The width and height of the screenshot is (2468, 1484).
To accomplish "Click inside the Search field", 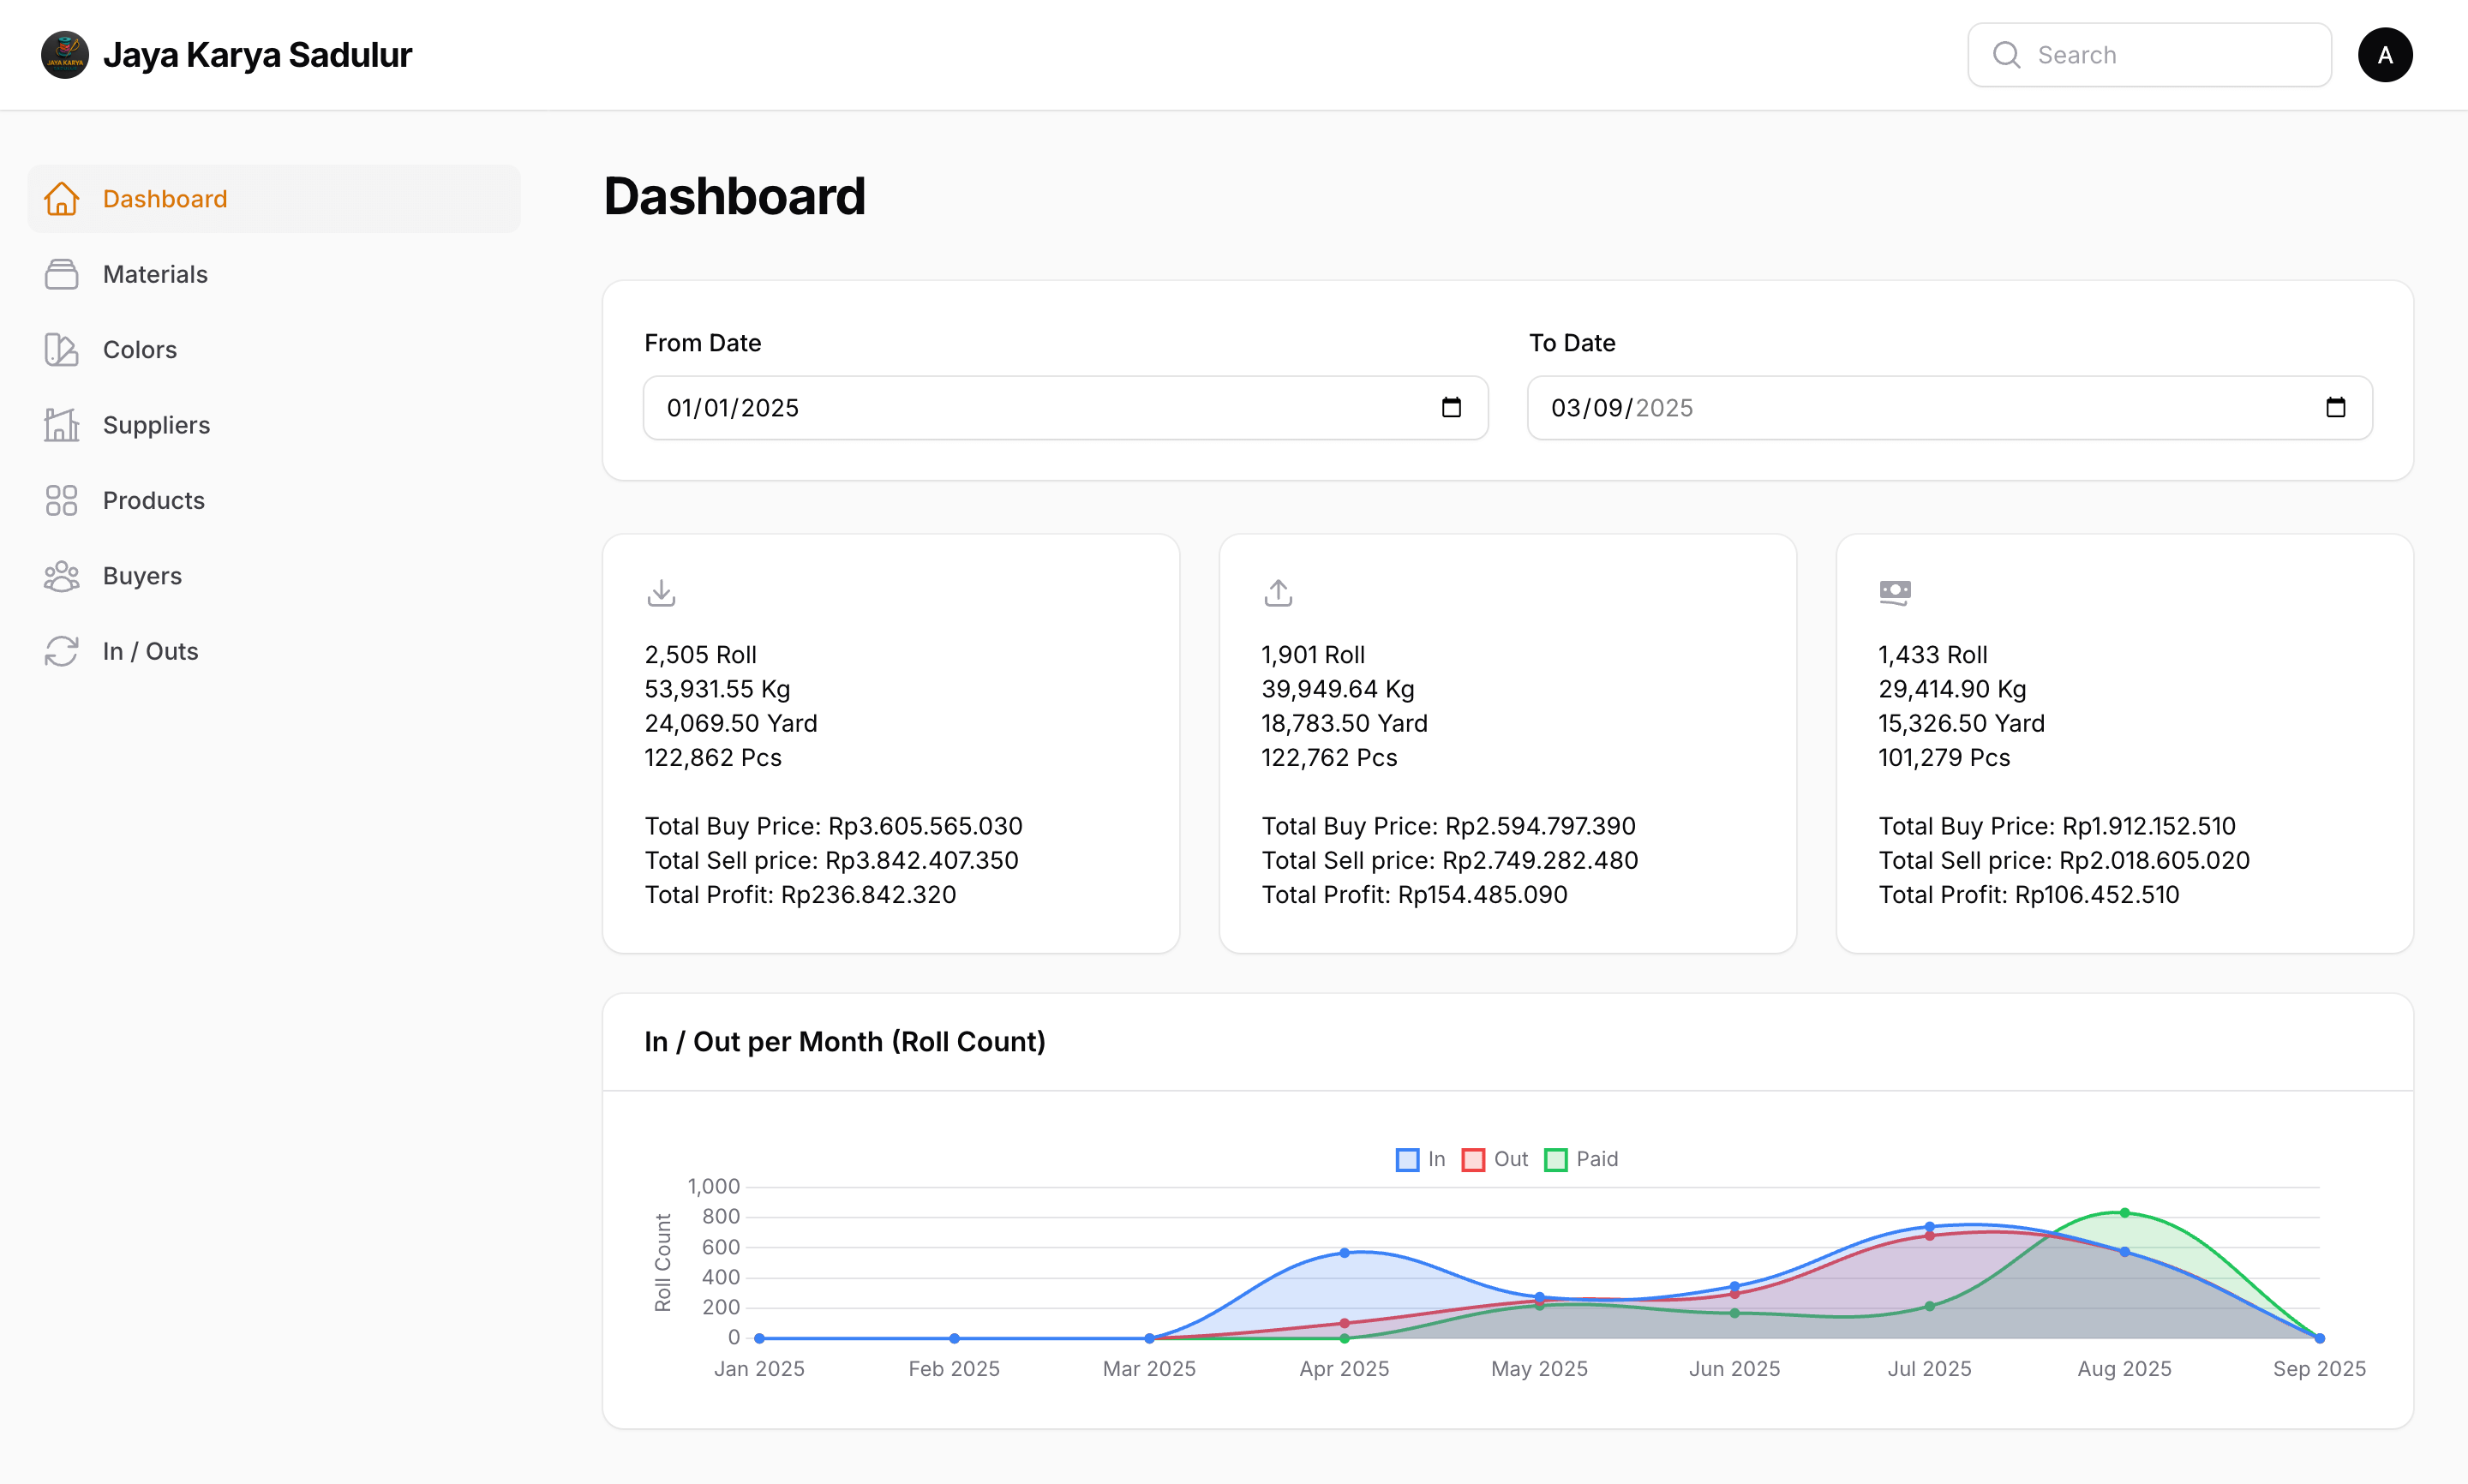I will 2148,55.
